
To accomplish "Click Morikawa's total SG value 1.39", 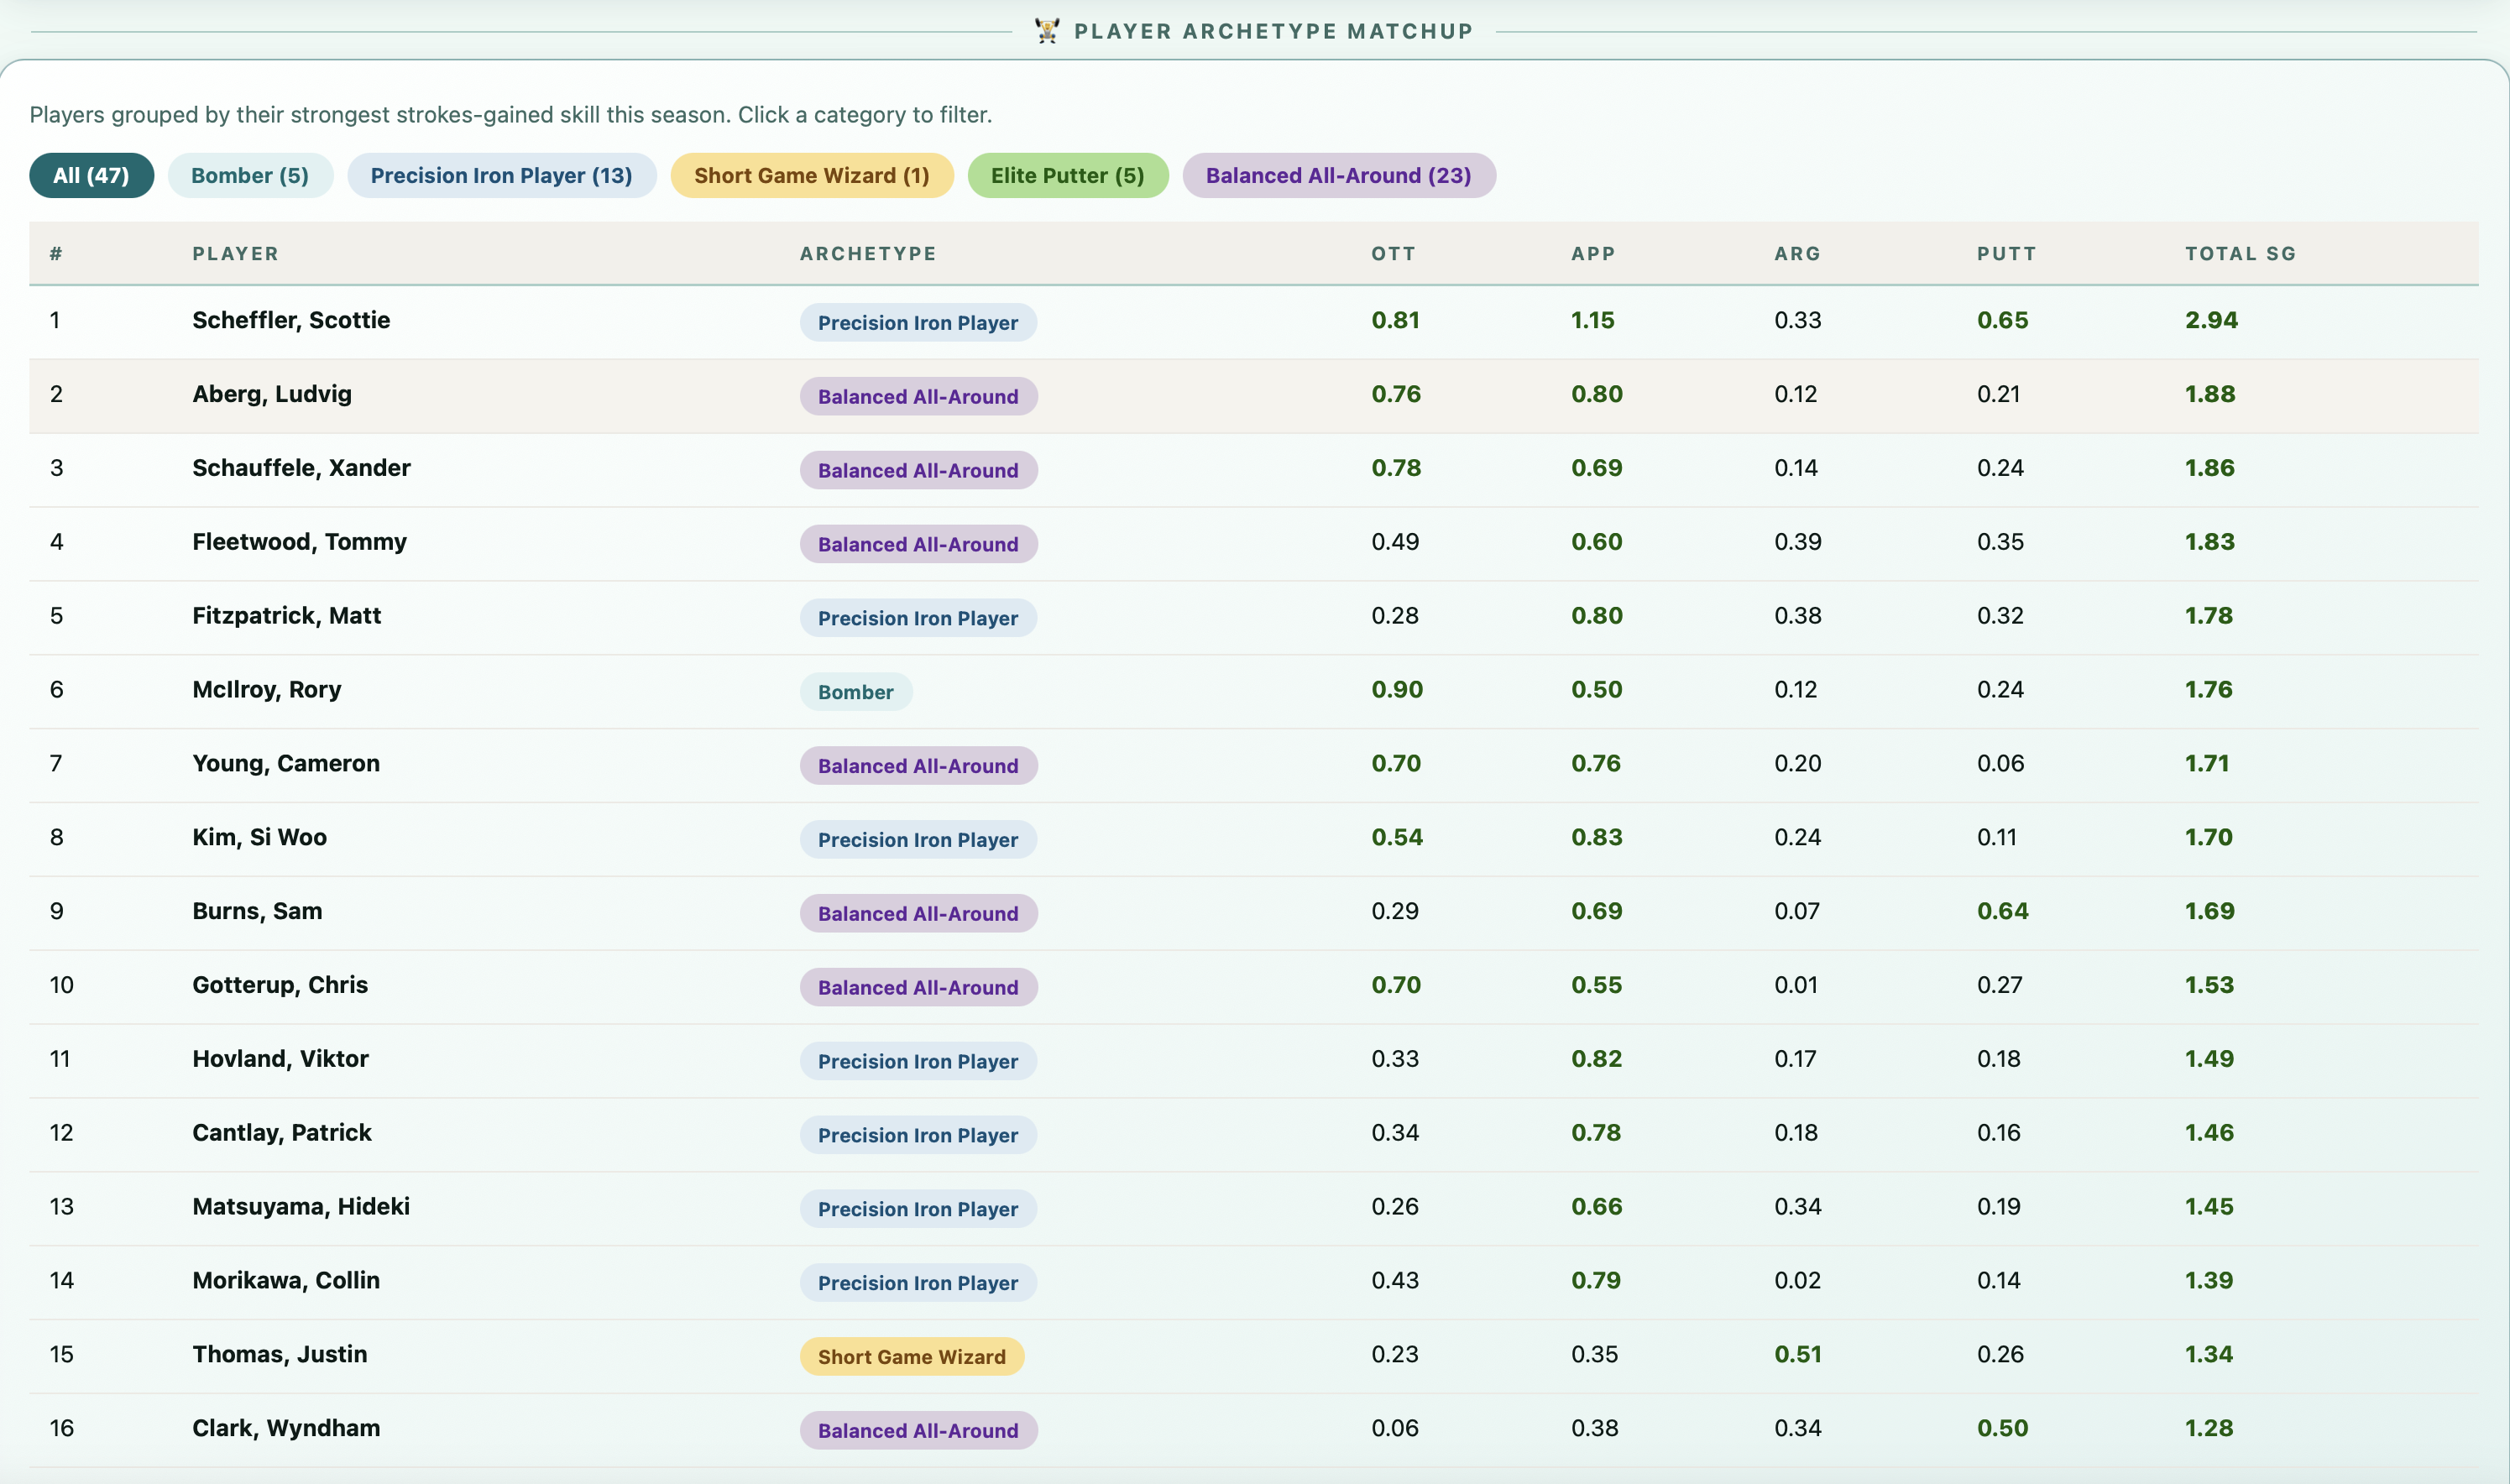I will point(2209,1281).
